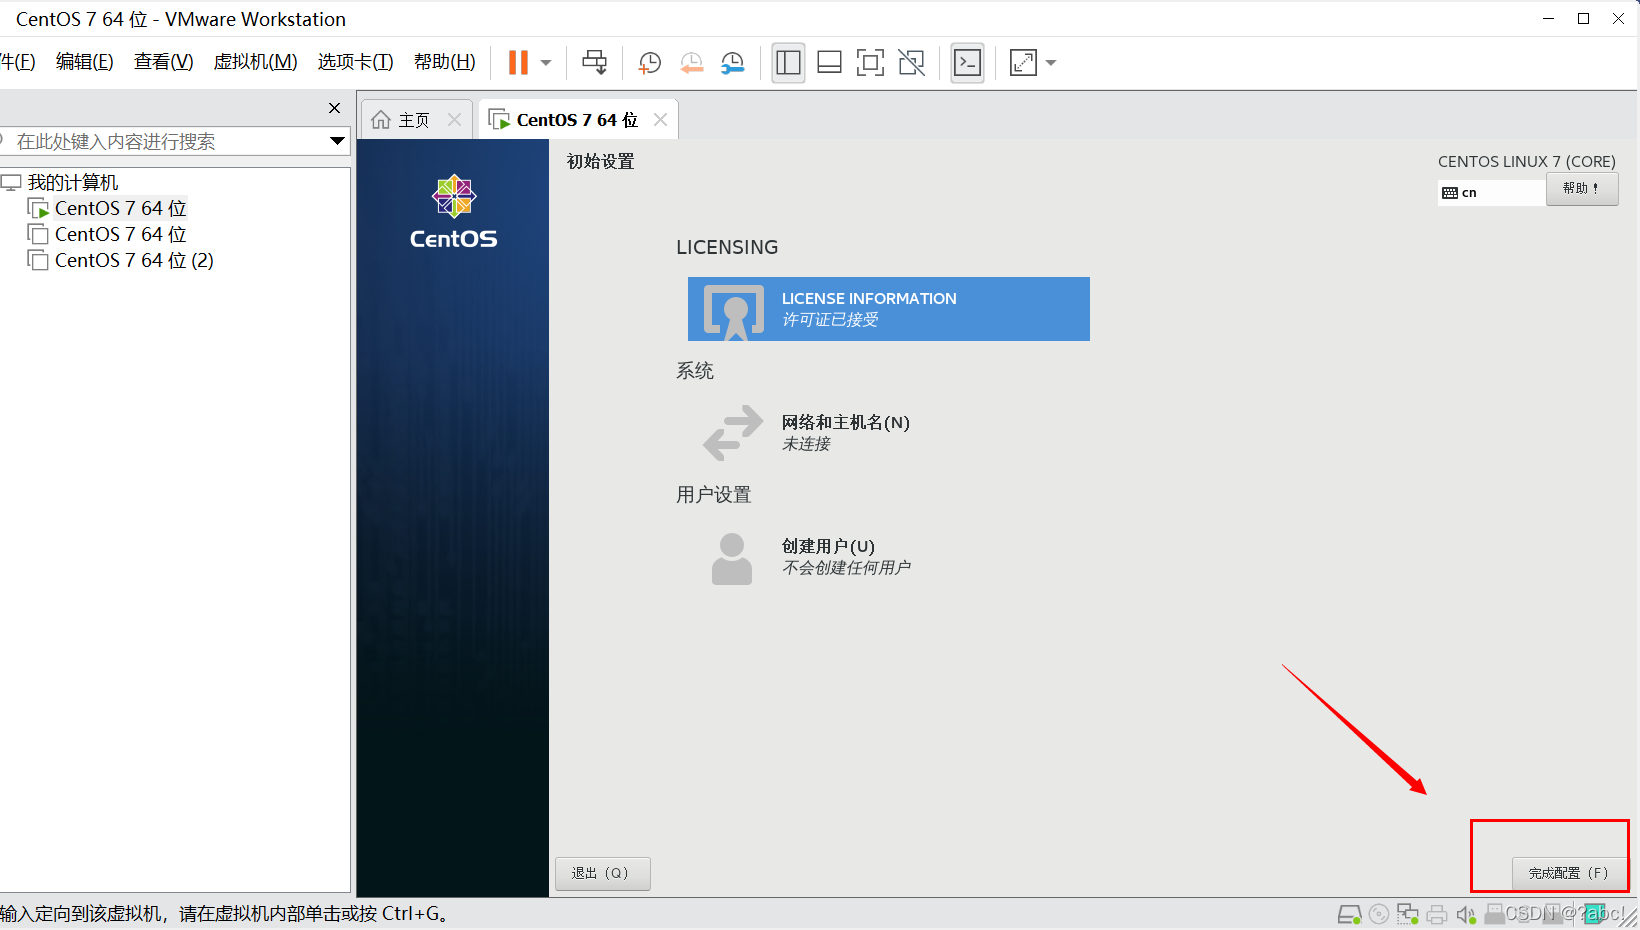1640x930 pixels.
Task: Close the 主页 tab
Action: [455, 119]
